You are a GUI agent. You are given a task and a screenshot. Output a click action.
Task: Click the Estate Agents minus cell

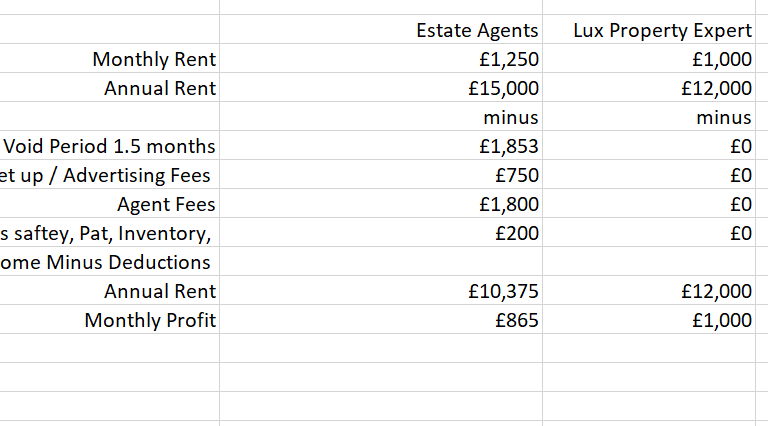click(511, 117)
